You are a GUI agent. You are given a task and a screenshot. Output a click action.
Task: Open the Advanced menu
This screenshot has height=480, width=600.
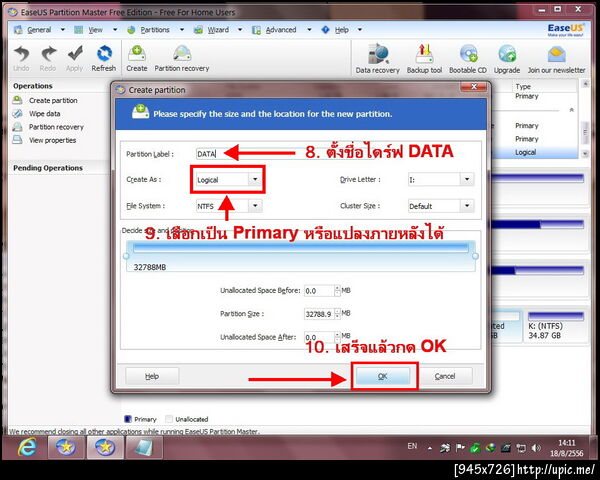pos(281,30)
